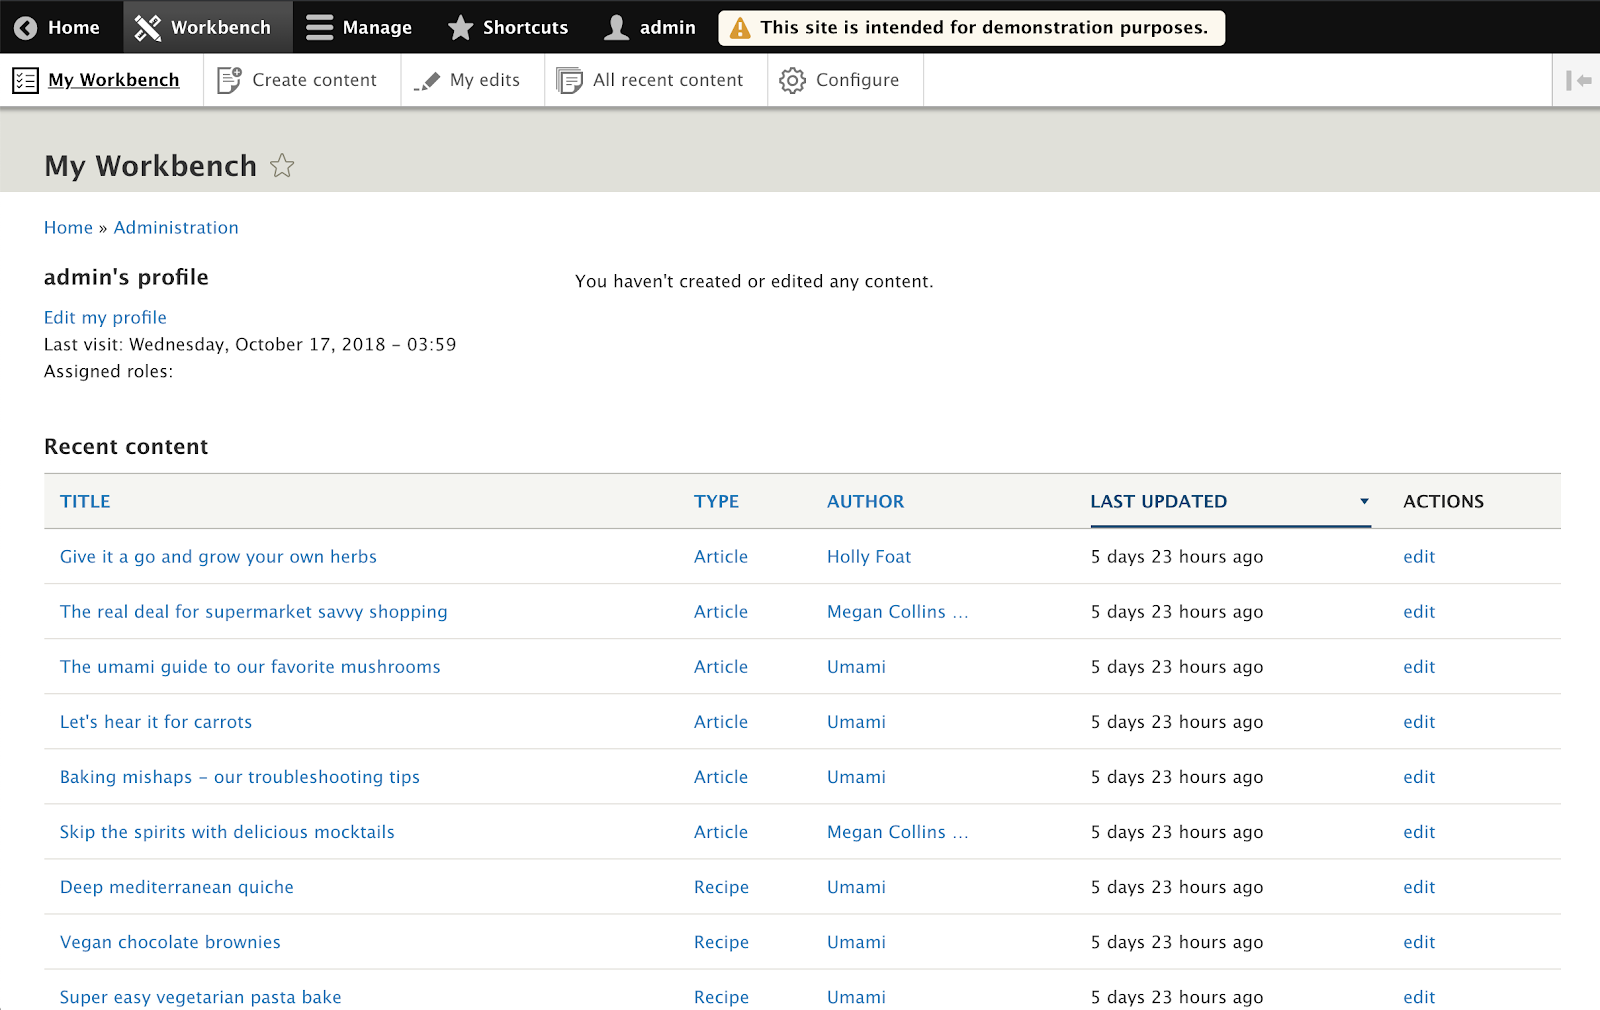Click Article type on herbs row
Screen dimensions: 1600x1010
coord(721,557)
